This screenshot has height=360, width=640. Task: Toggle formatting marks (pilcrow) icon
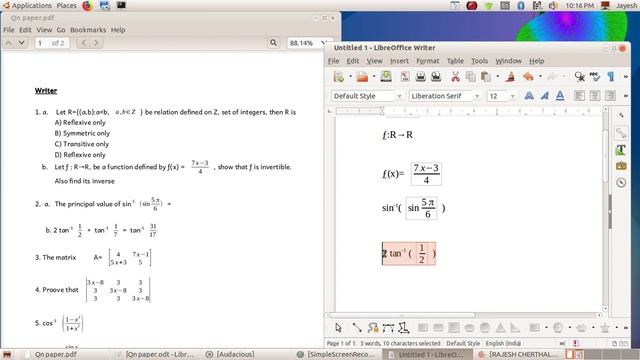pyautogui.click(x=611, y=76)
